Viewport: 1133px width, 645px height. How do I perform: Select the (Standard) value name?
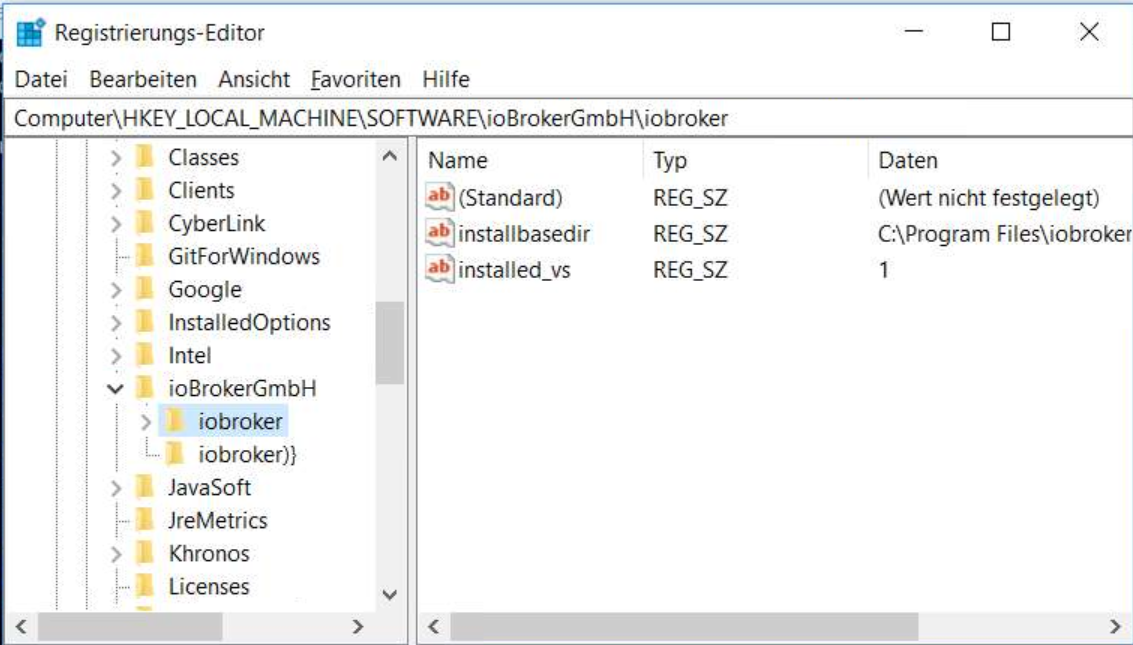click(x=510, y=197)
